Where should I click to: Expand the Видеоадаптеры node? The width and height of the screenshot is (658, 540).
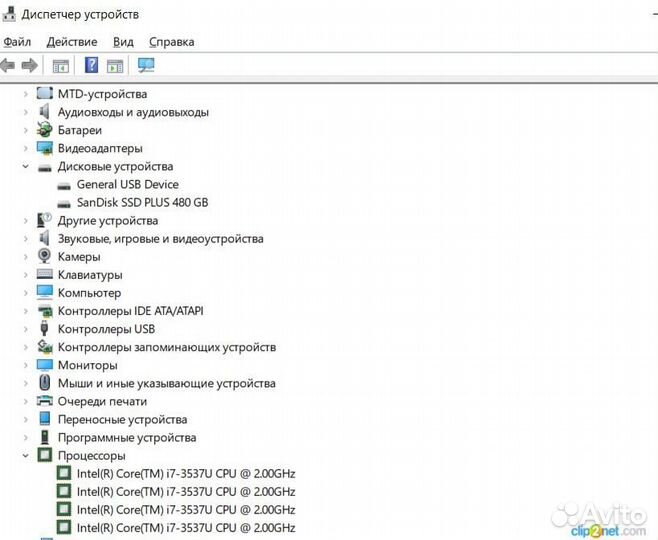click(x=26, y=148)
